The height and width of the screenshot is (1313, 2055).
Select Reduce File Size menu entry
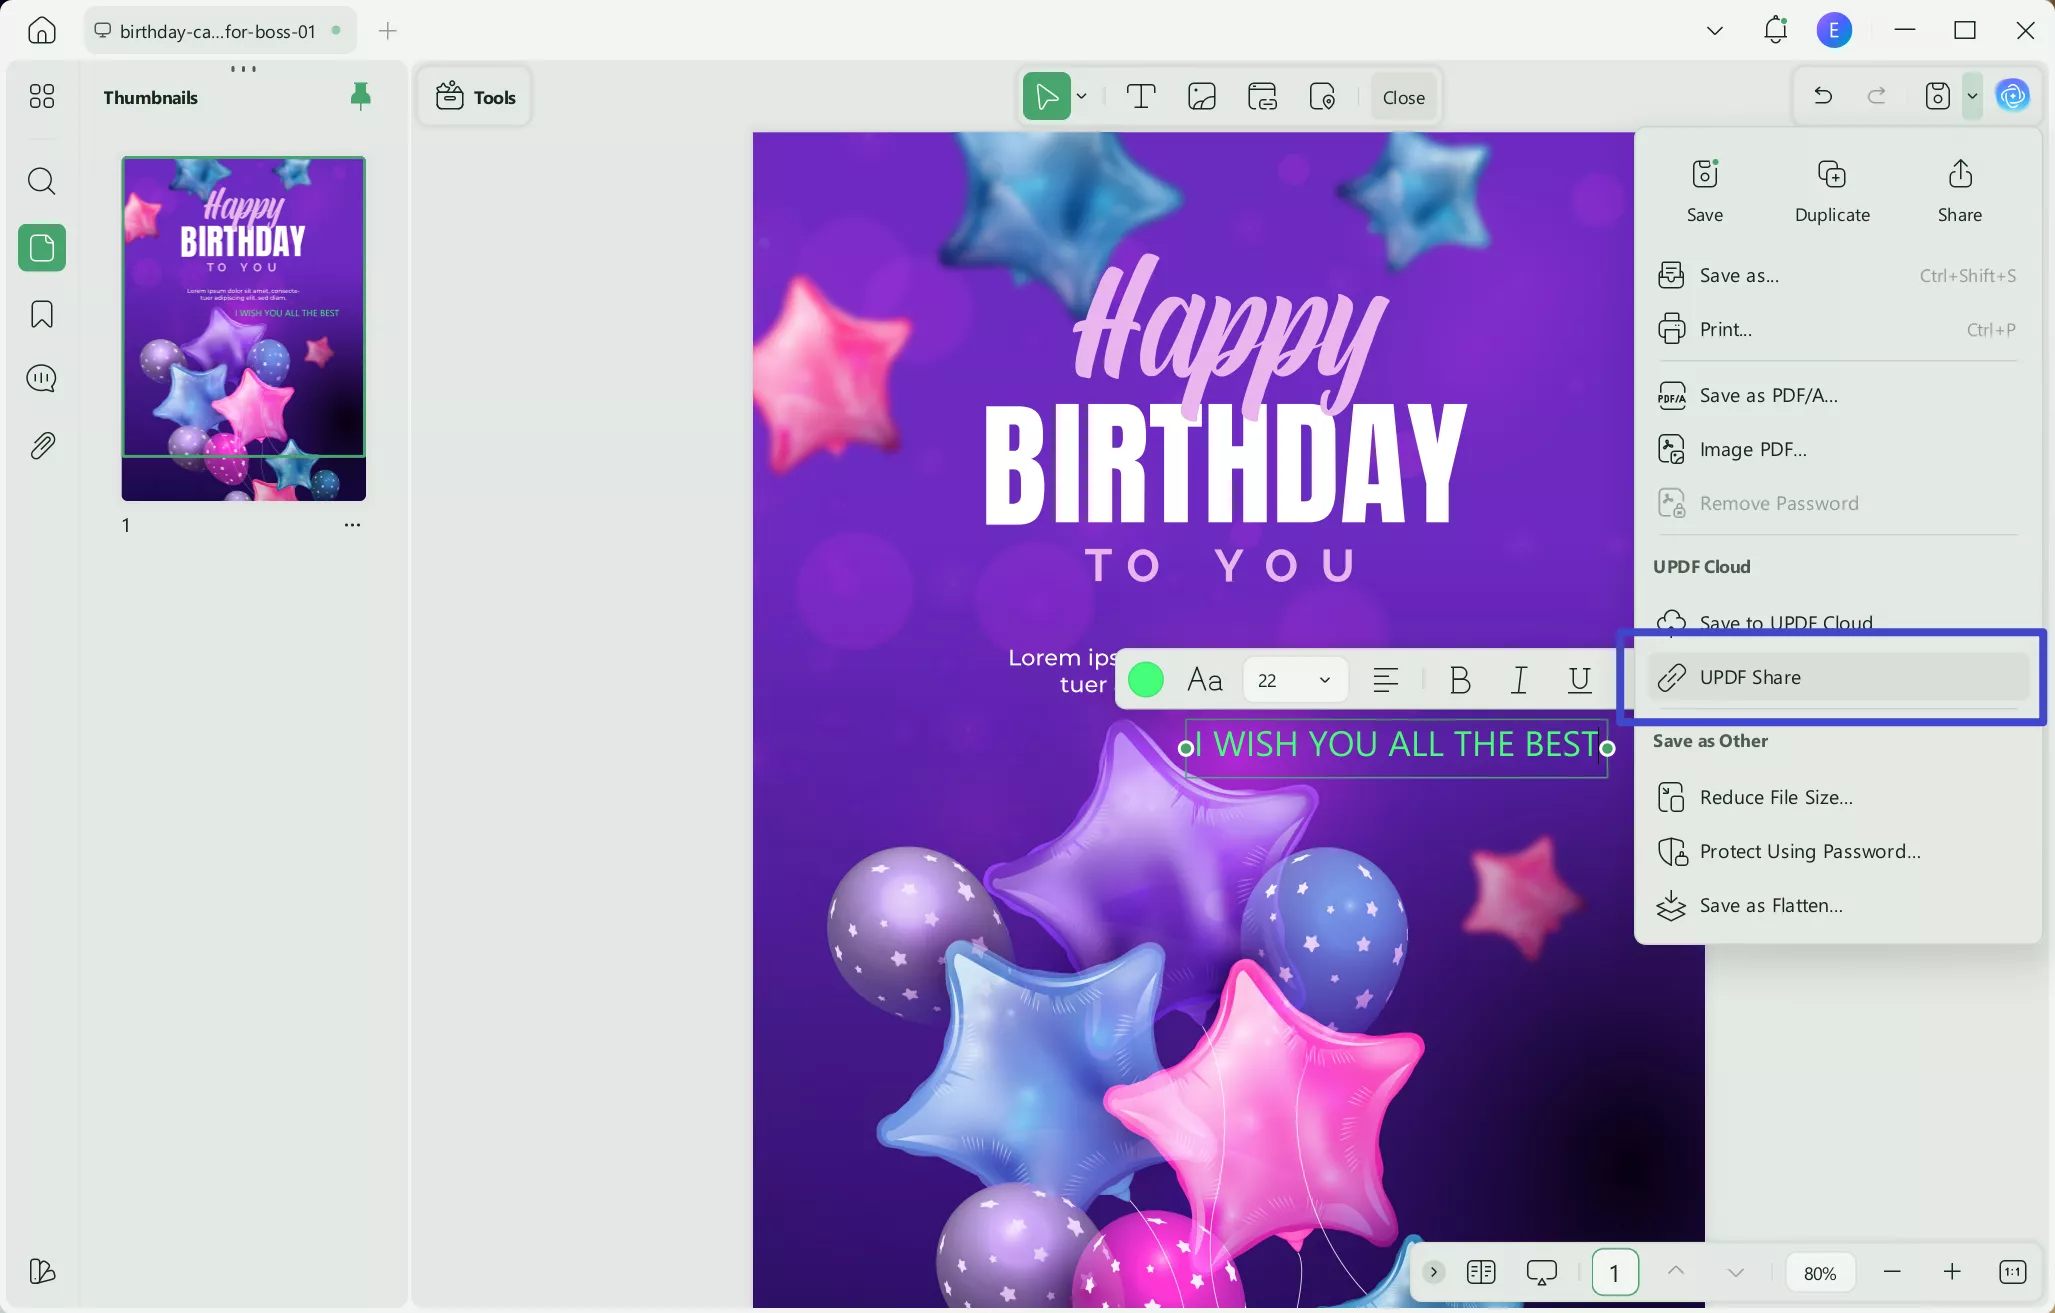(x=1775, y=797)
